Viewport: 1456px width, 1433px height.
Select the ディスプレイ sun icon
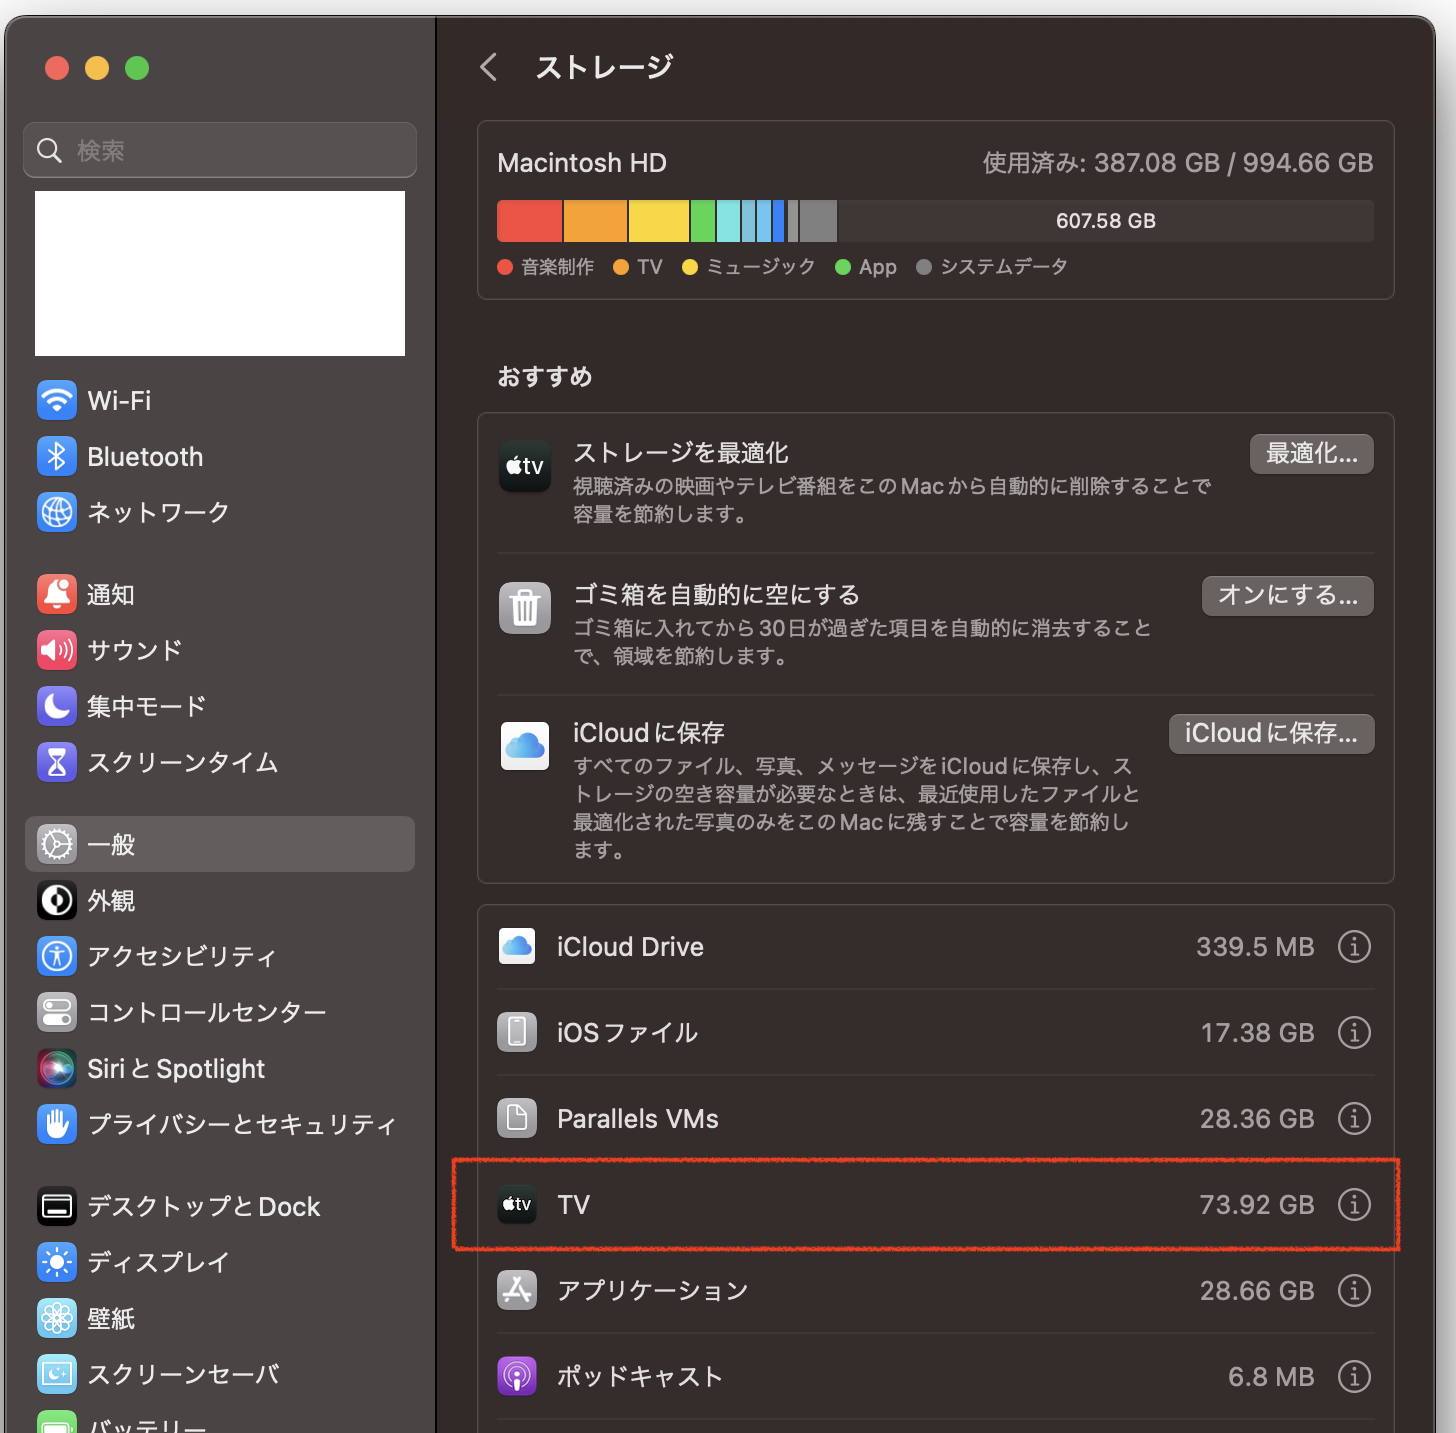point(57,1262)
